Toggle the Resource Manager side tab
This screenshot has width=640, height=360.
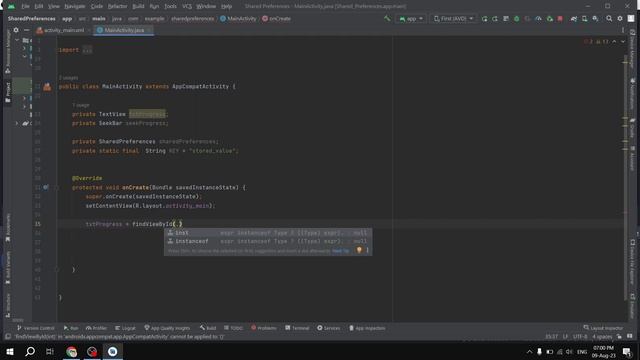(x=8, y=51)
